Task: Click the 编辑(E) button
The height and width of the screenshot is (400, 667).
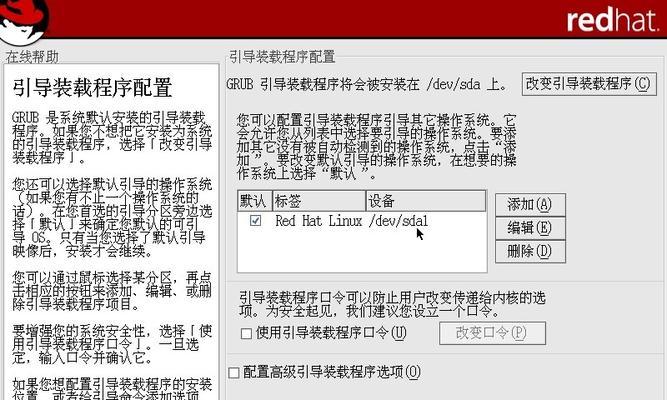Action: point(530,228)
